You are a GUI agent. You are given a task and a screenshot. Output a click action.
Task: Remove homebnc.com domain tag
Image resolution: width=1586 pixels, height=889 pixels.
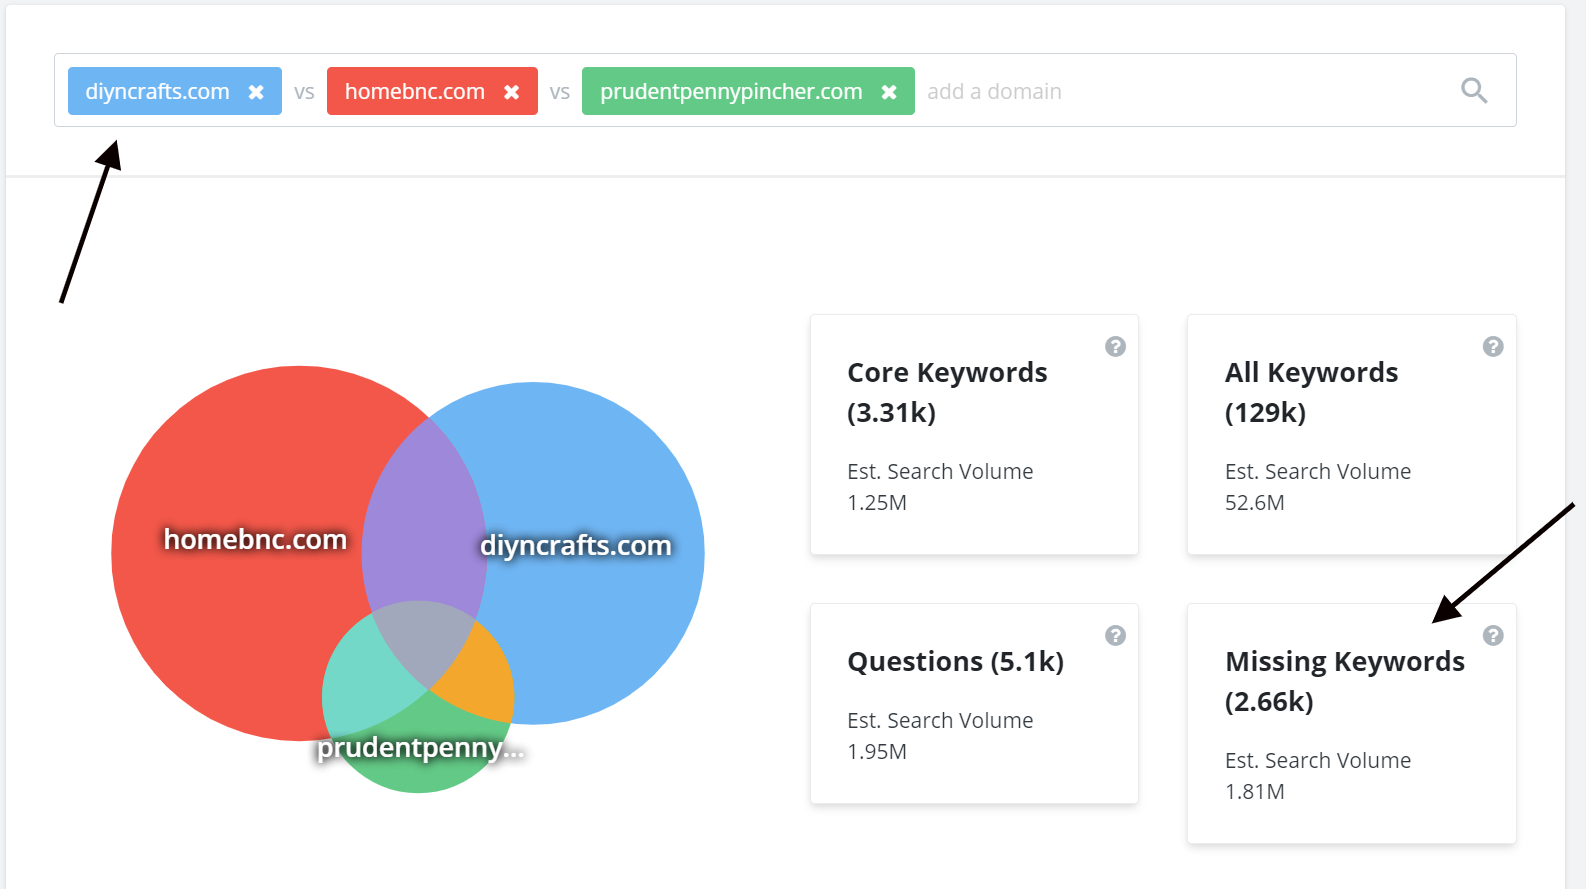coord(511,92)
